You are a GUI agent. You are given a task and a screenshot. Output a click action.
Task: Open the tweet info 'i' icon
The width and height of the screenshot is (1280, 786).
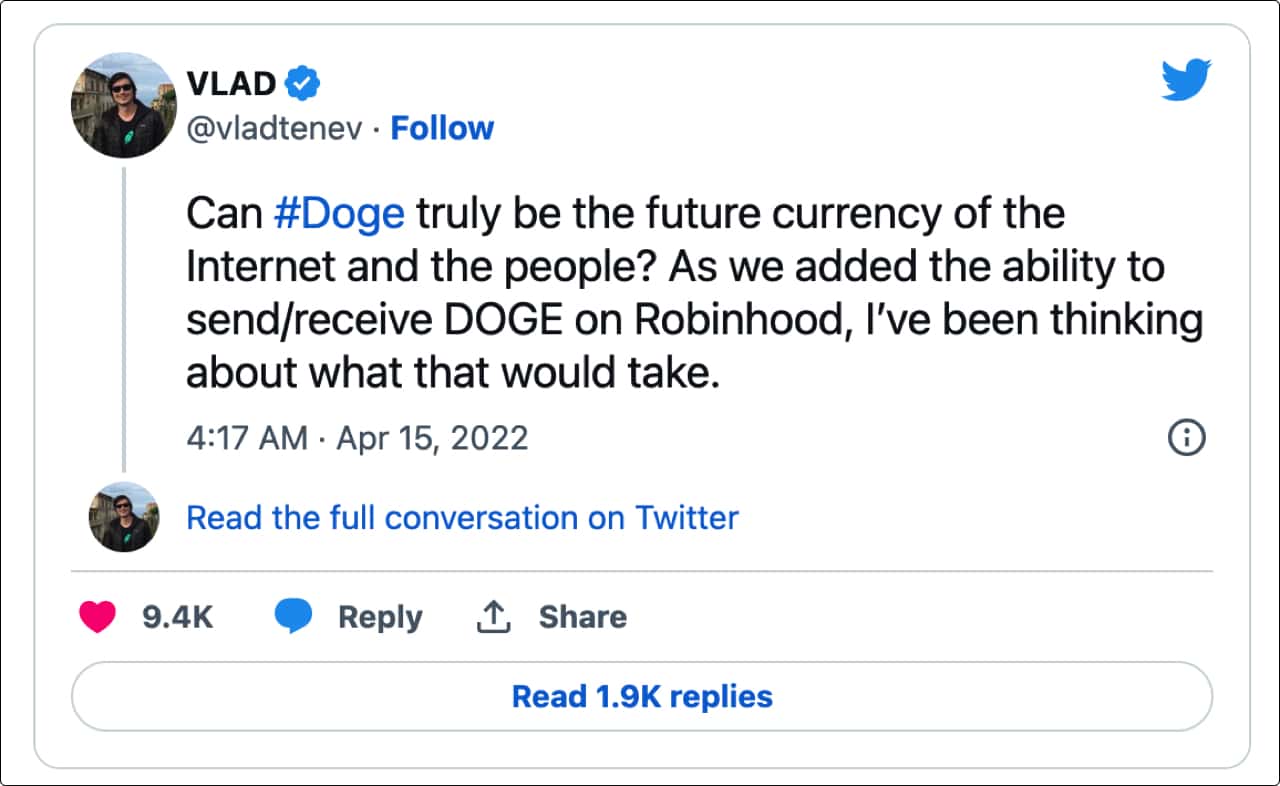pyautogui.click(x=1186, y=437)
